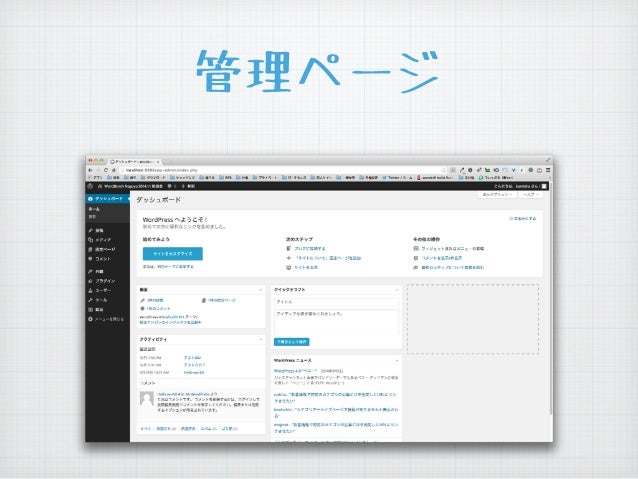Open the + New (新規) admin bar menu
The width and height of the screenshot is (638, 479).
pyautogui.click(x=188, y=186)
